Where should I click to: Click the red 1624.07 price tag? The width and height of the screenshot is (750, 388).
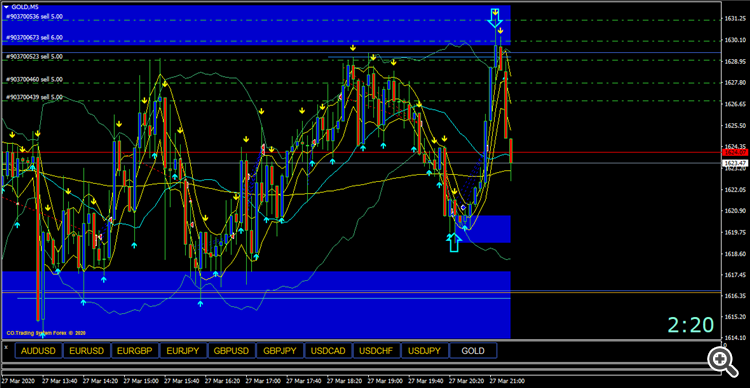[x=736, y=153]
